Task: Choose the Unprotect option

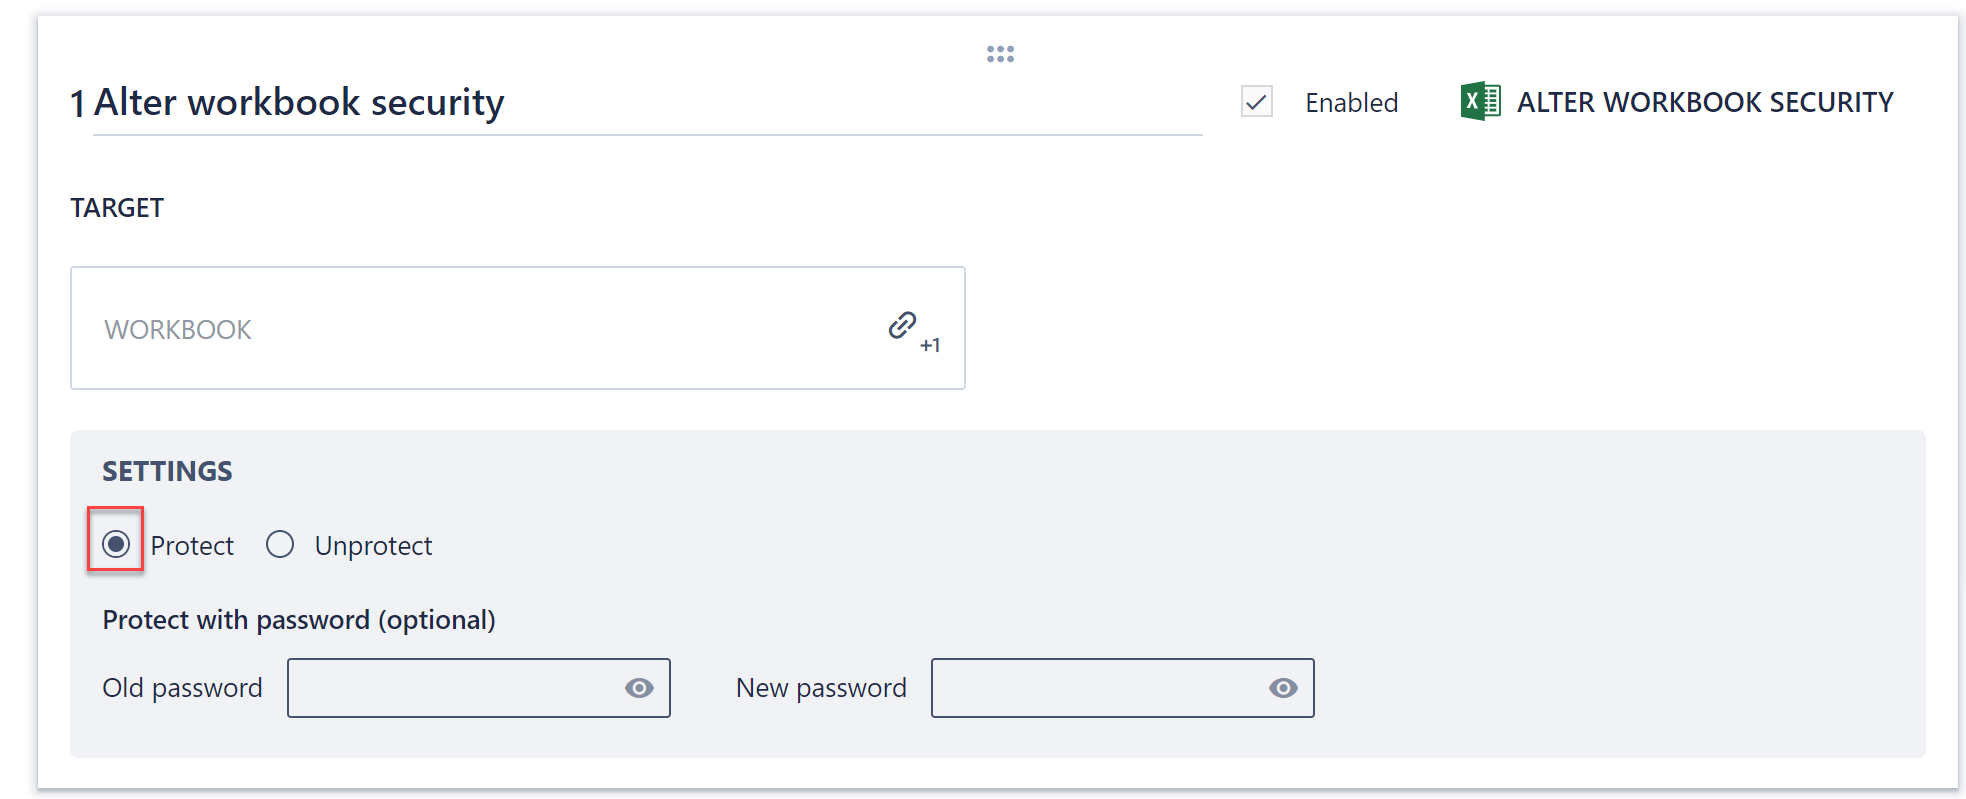Action: 280,543
